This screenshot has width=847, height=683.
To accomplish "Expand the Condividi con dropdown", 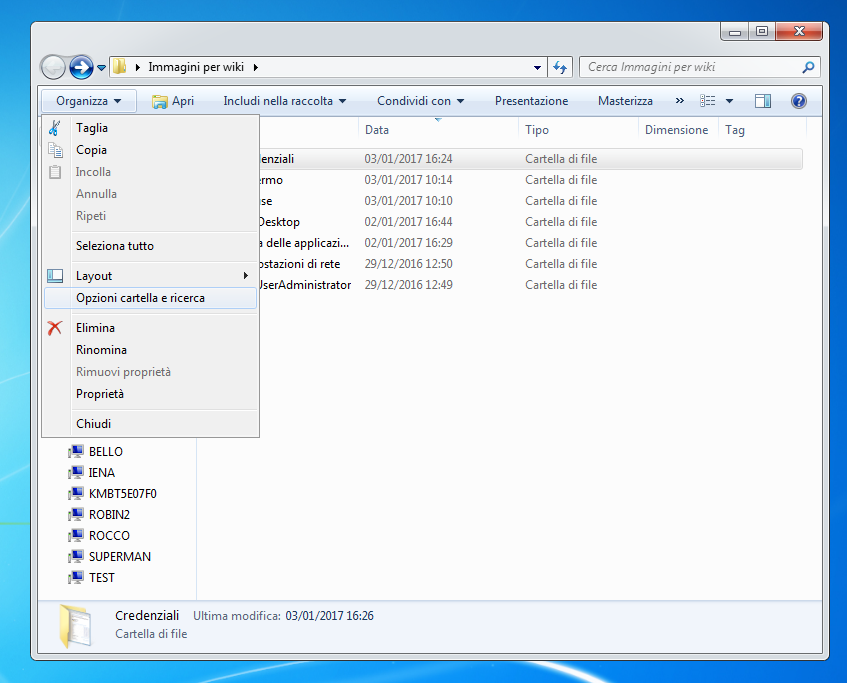I will [420, 101].
